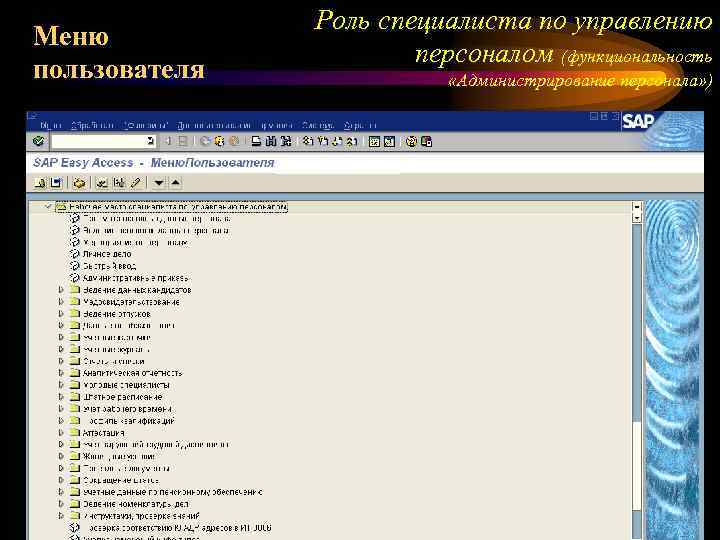Expand the Медосвидетельствование folder
The height and width of the screenshot is (540, 720).
(61, 302)
